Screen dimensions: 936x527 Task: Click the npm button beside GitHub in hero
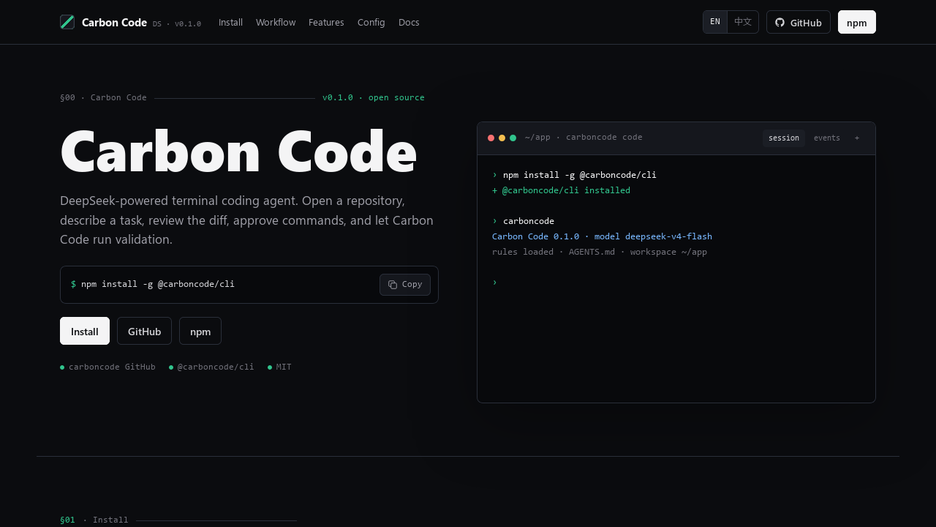pos(200,331)
